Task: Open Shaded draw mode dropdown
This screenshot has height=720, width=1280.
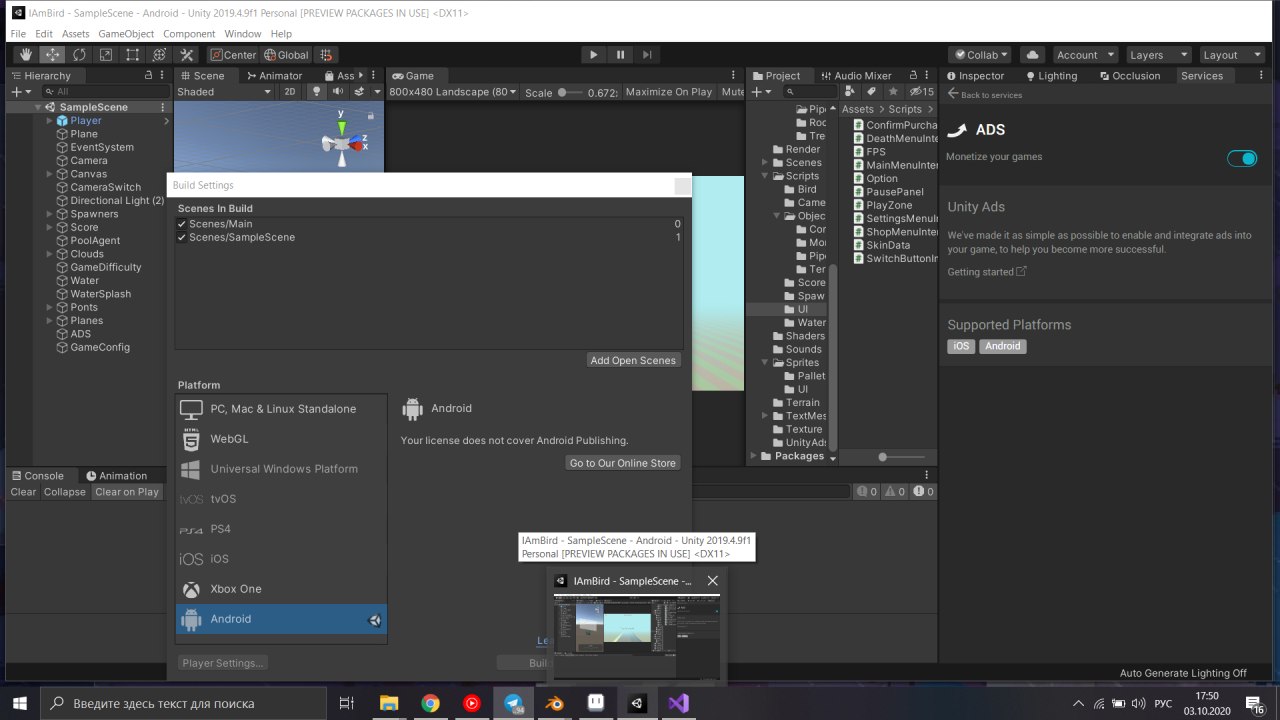Action: coord(223,91)
